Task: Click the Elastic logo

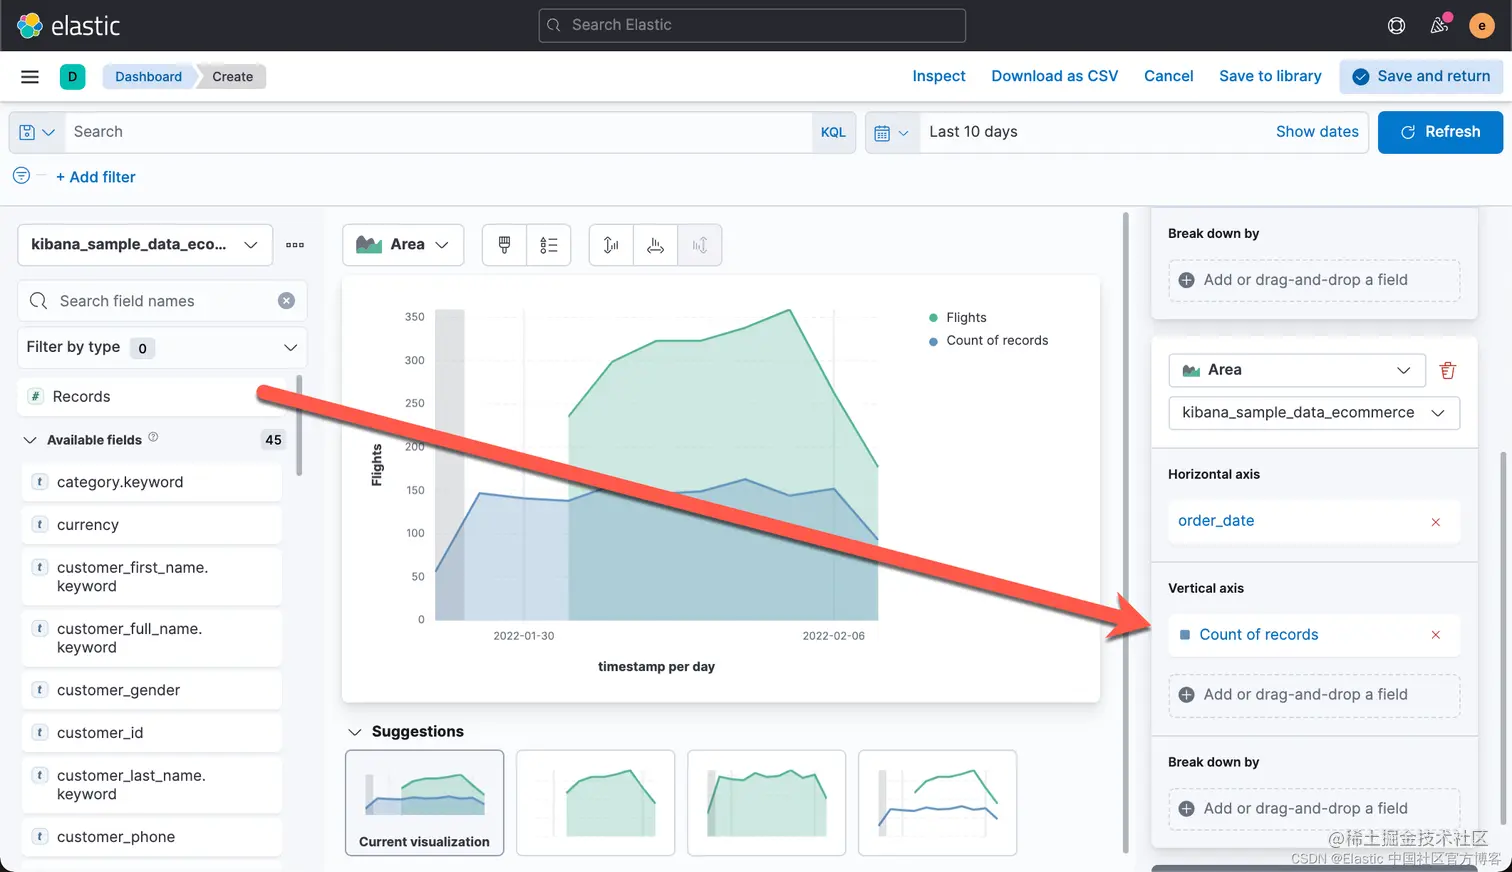Action: pos(69,25)
